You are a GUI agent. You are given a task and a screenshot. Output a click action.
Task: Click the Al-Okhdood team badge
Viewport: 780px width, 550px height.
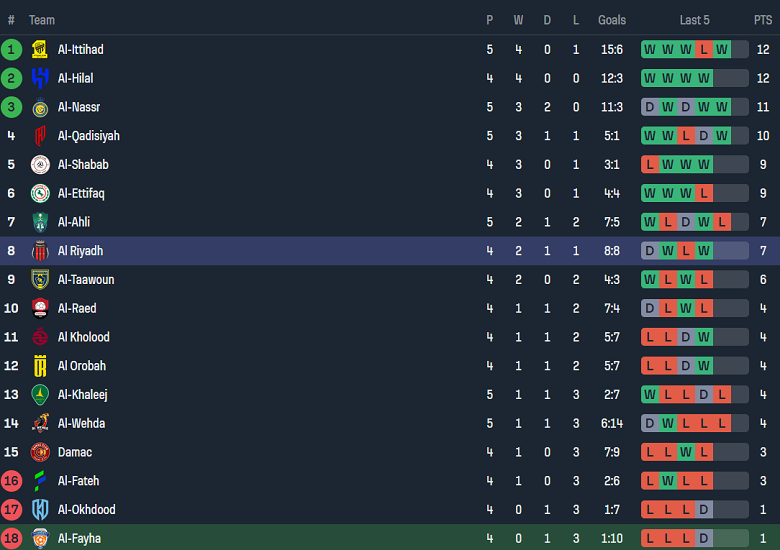pos(40,510)
